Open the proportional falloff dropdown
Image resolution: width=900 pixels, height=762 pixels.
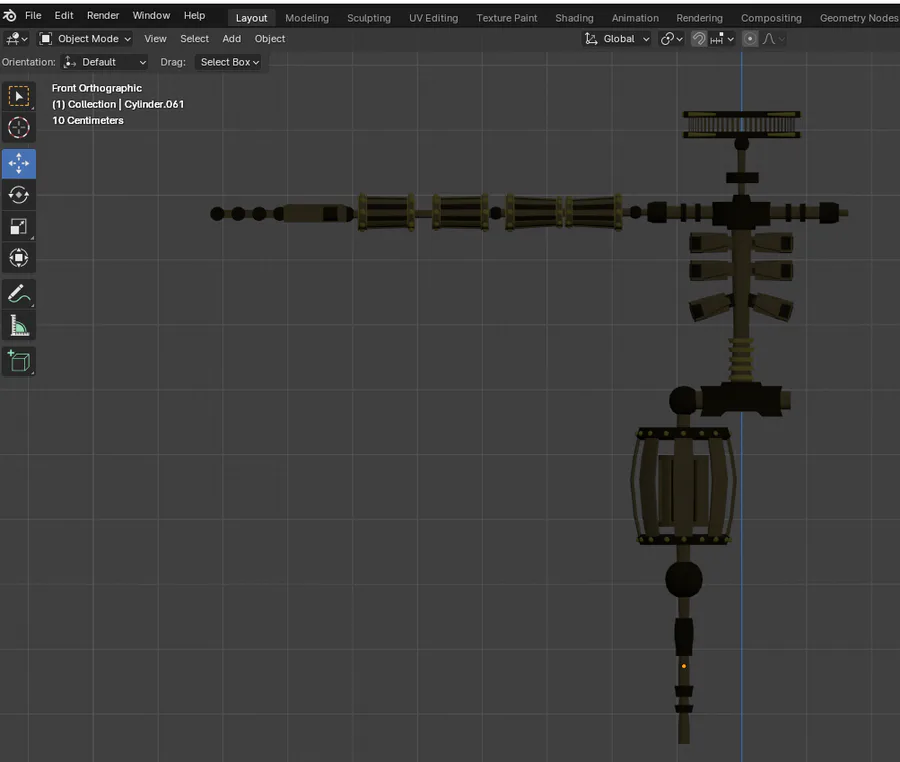[x=773, y=39]
